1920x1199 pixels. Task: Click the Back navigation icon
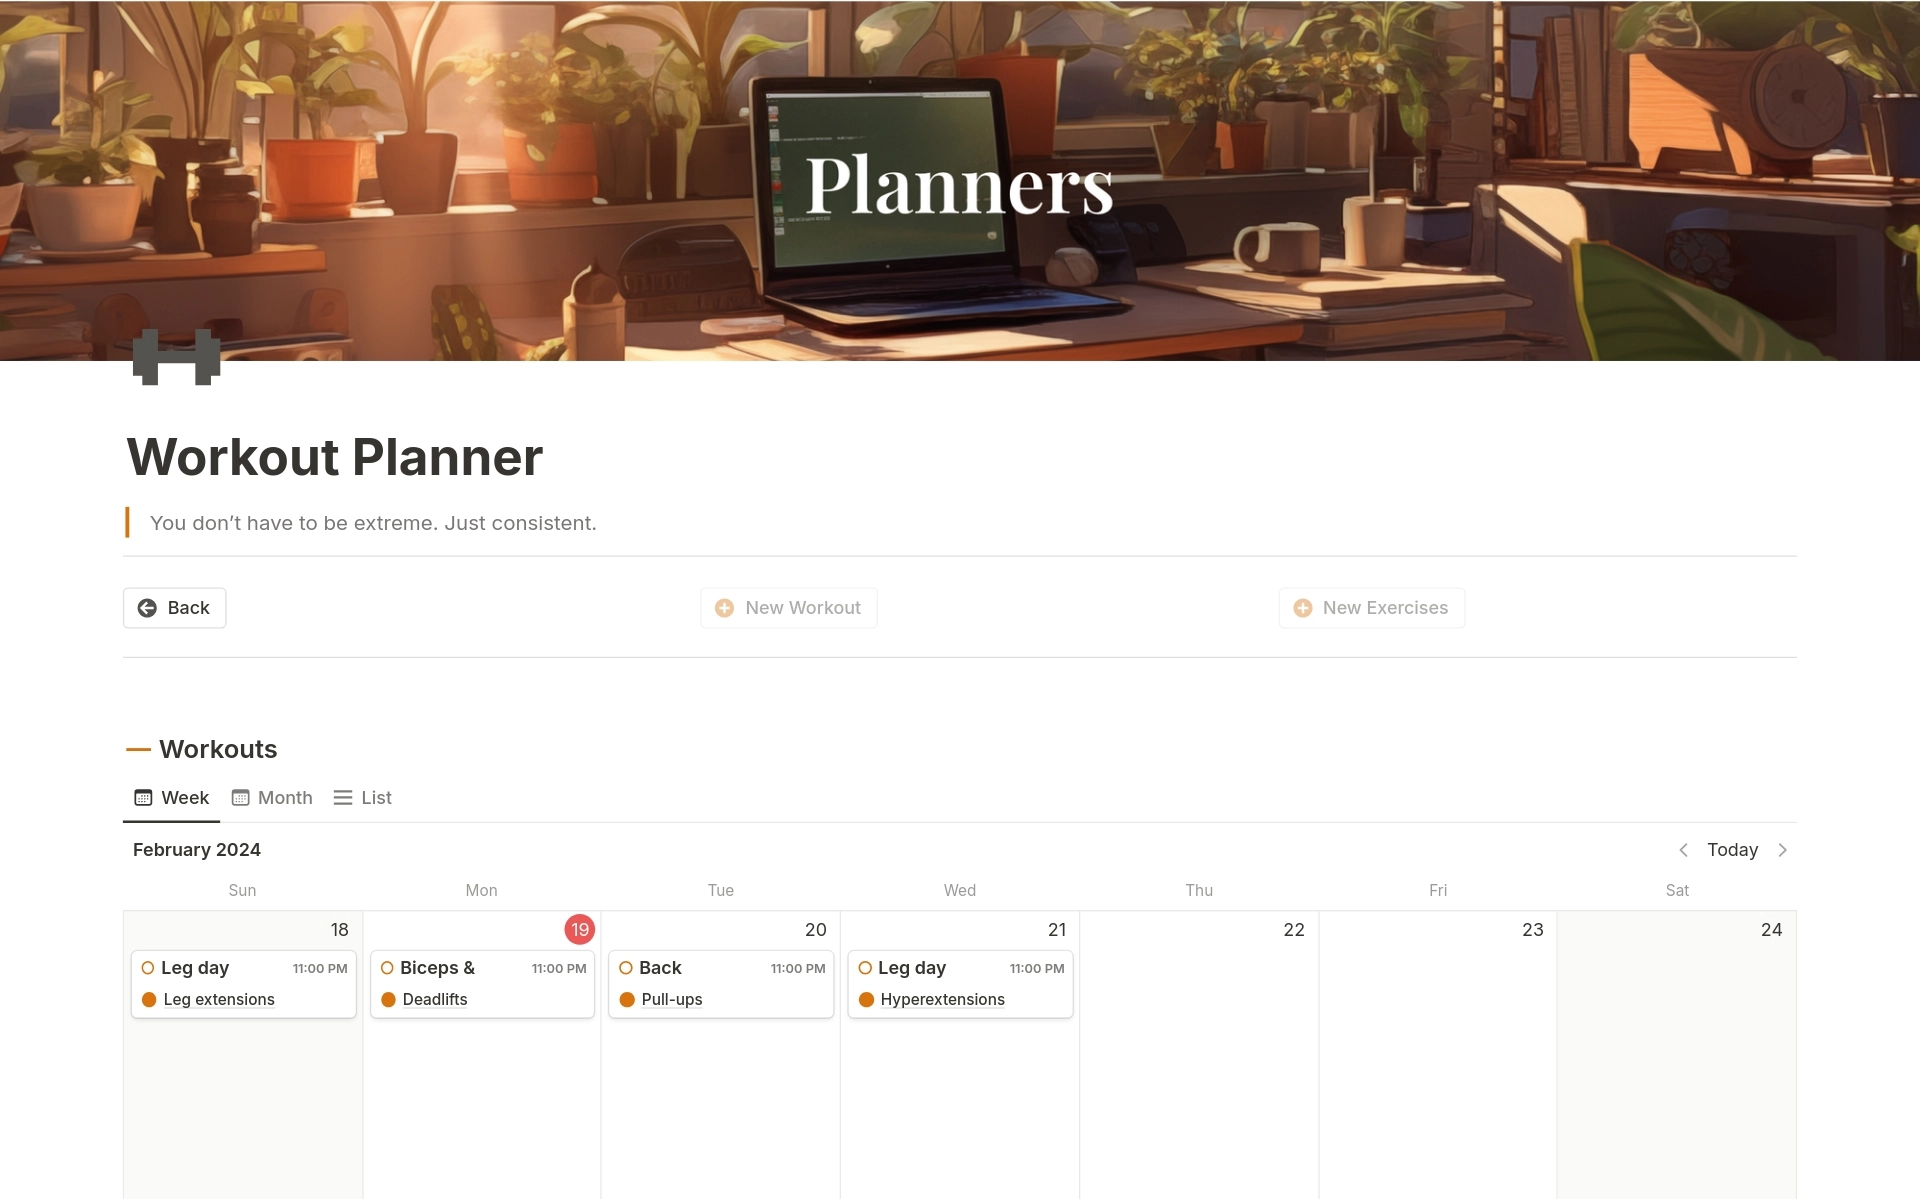coord(148,606)
